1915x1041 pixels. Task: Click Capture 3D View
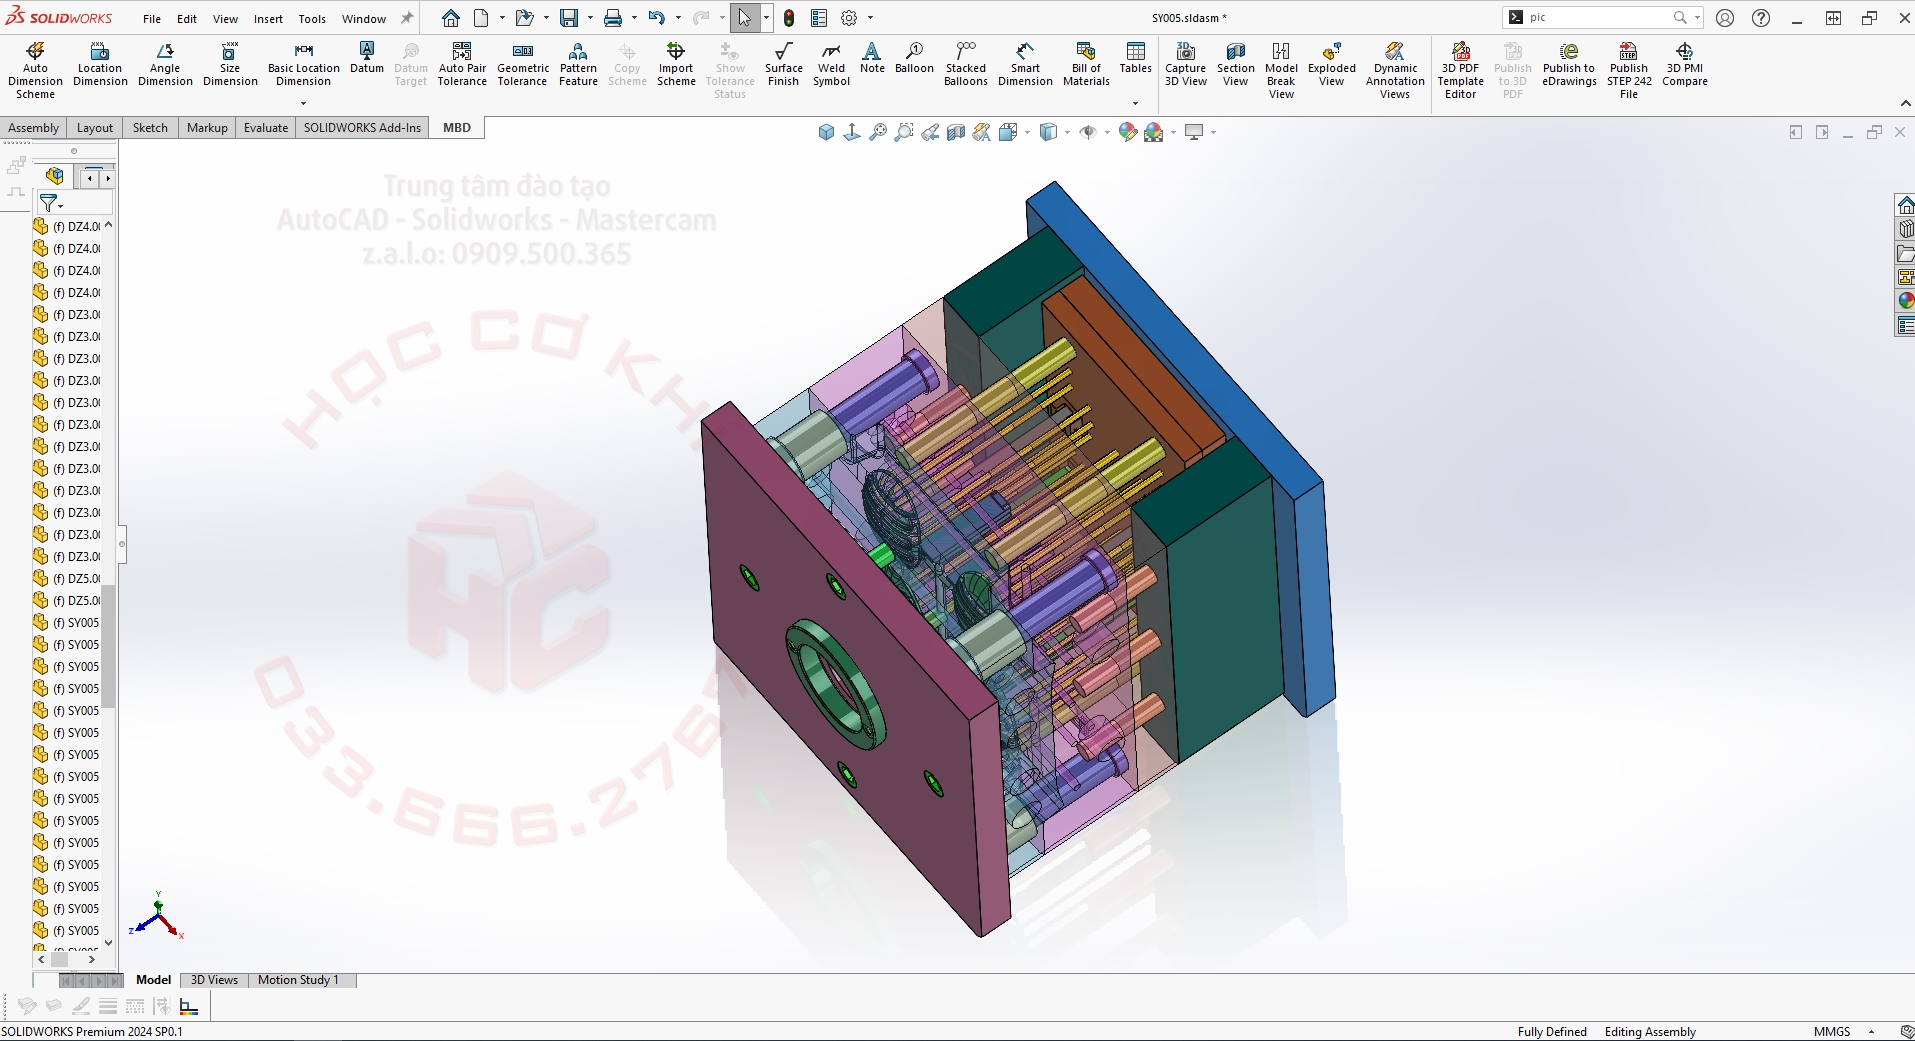pyautogui.click(x=1185, y=64)
